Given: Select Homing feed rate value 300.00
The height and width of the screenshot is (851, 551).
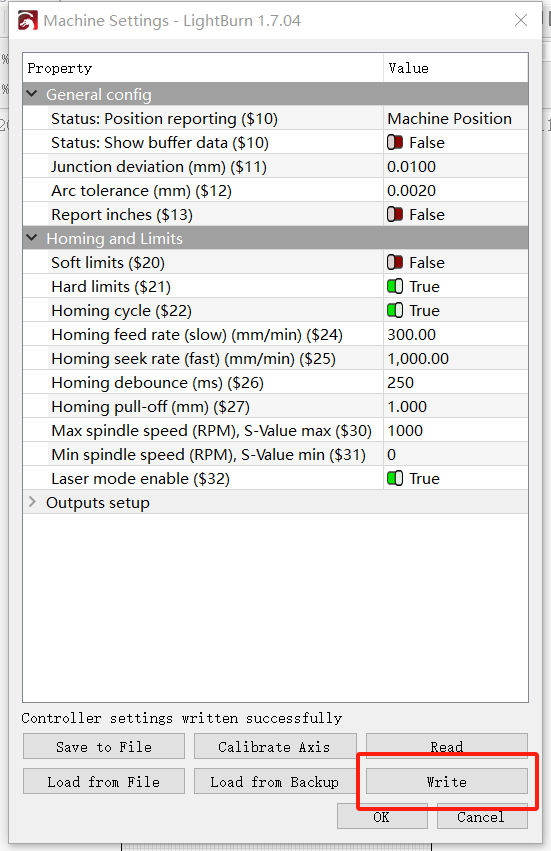Looking at the screenshot, I should click(x=411, y=335).
